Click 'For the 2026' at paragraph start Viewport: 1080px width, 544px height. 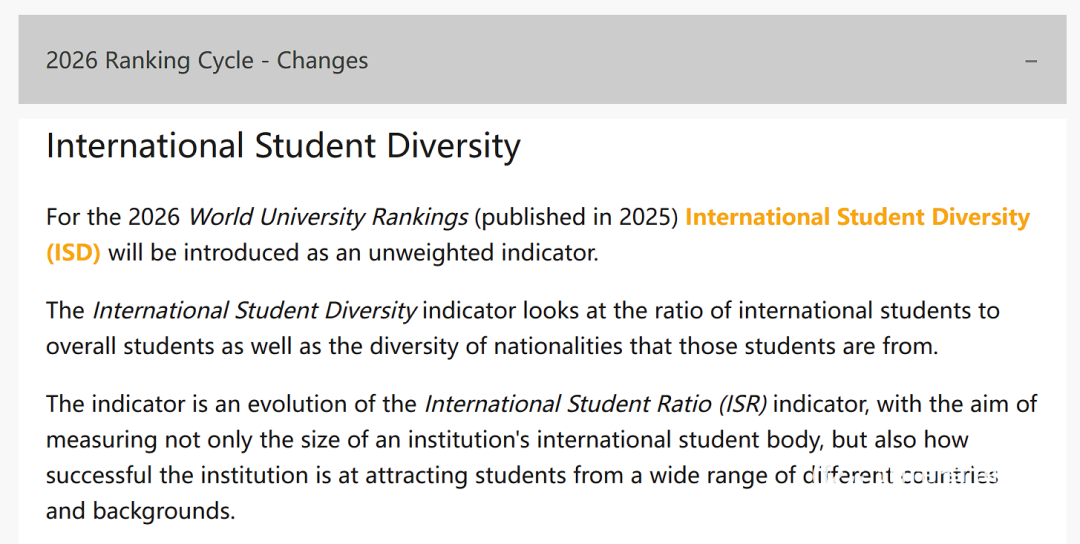point(114,217)
